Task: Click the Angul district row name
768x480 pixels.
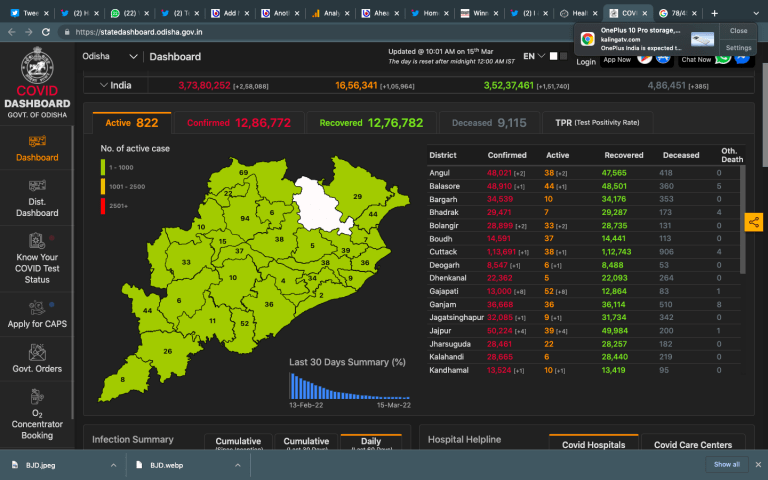Action: click(x=439, y=173)
